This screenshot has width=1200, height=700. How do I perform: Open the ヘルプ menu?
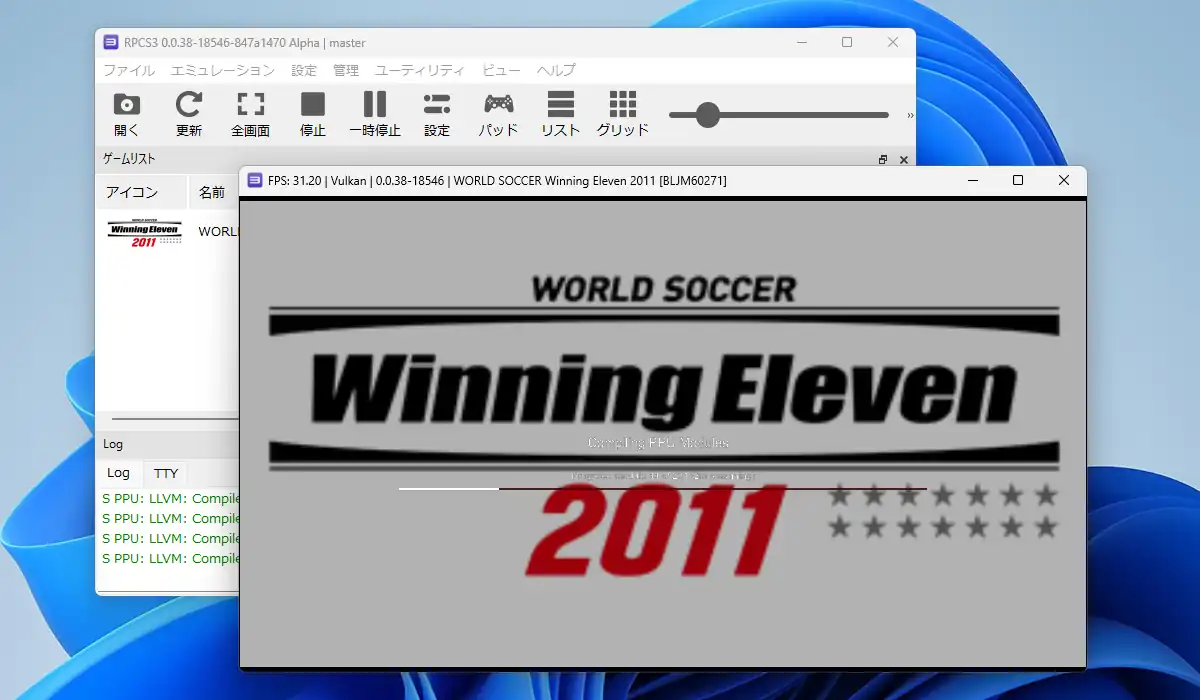tap(556, 71)
